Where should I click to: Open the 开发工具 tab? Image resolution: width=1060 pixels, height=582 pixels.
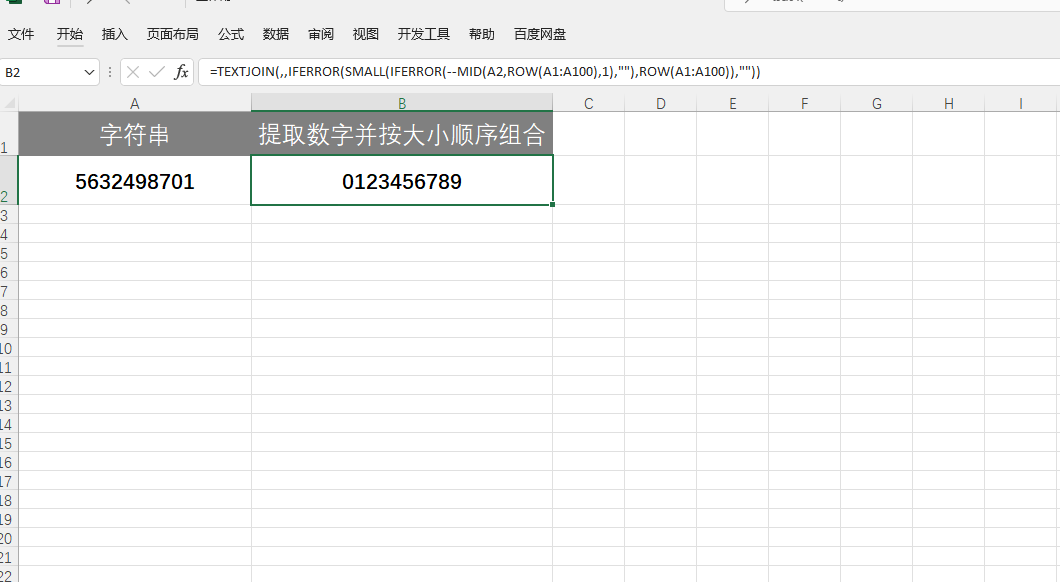(424, 34)
